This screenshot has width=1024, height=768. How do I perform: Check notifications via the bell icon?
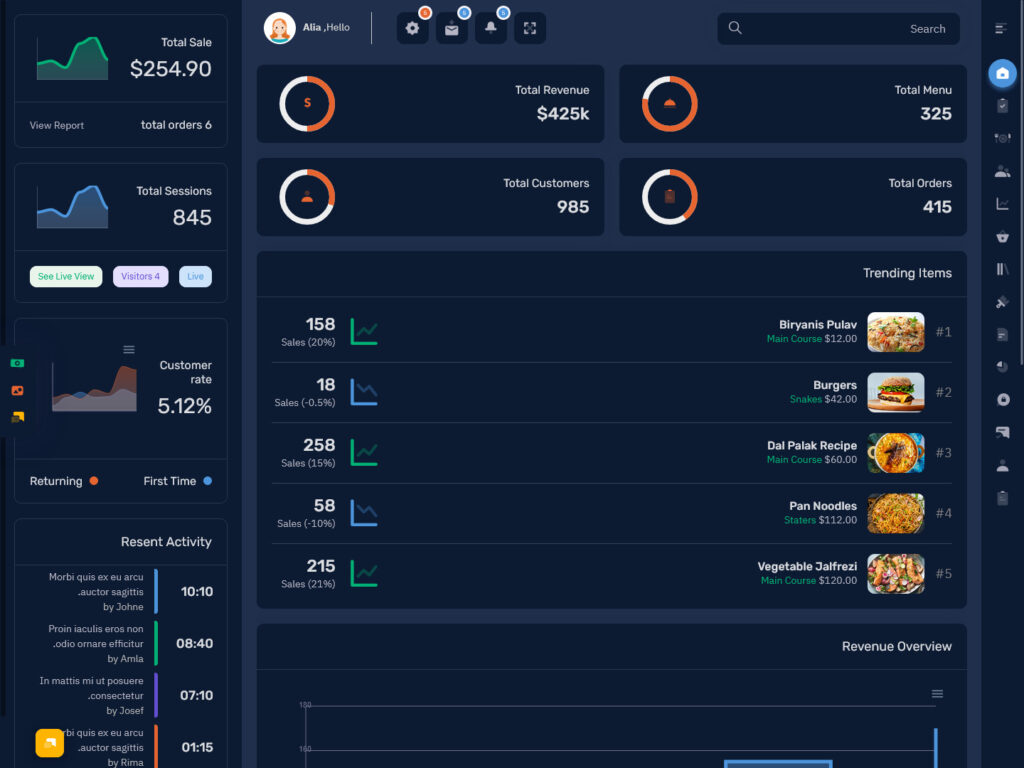[490, 28]
